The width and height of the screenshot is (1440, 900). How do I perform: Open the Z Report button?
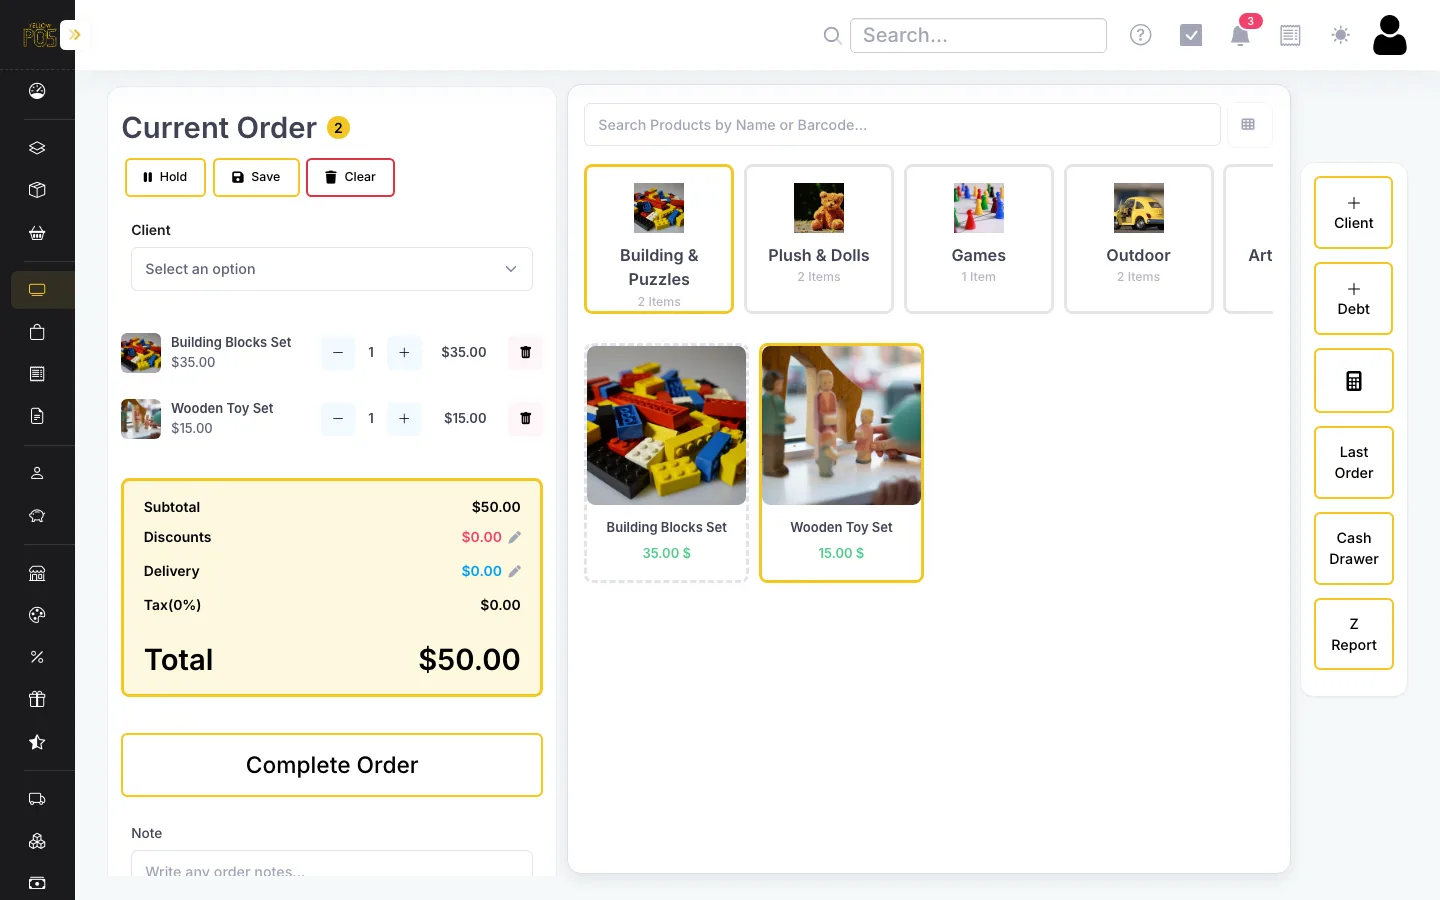1354,634
